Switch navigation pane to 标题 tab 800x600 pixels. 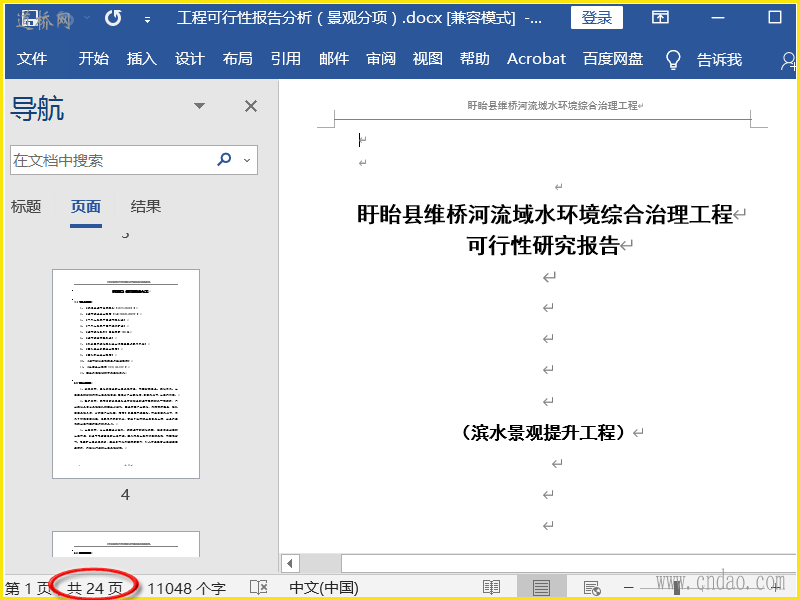[26, 207]
